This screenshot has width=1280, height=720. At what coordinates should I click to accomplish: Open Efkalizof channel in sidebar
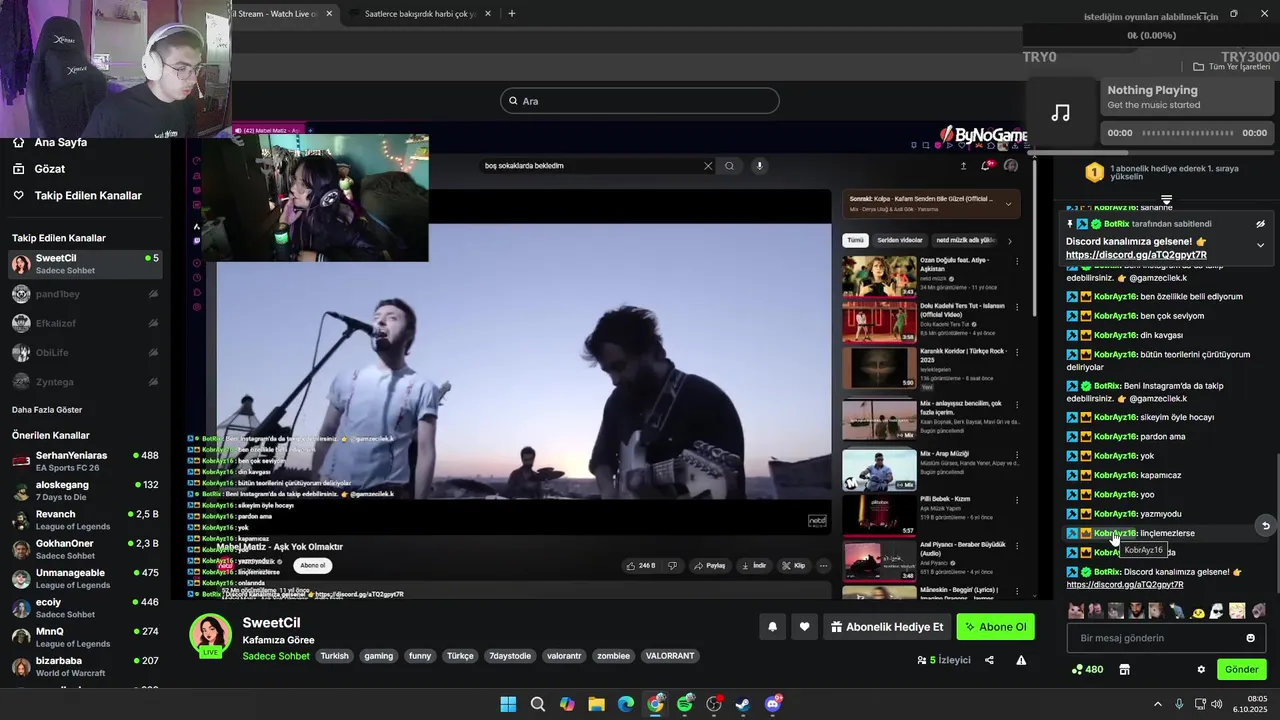[x=85, y=323]
